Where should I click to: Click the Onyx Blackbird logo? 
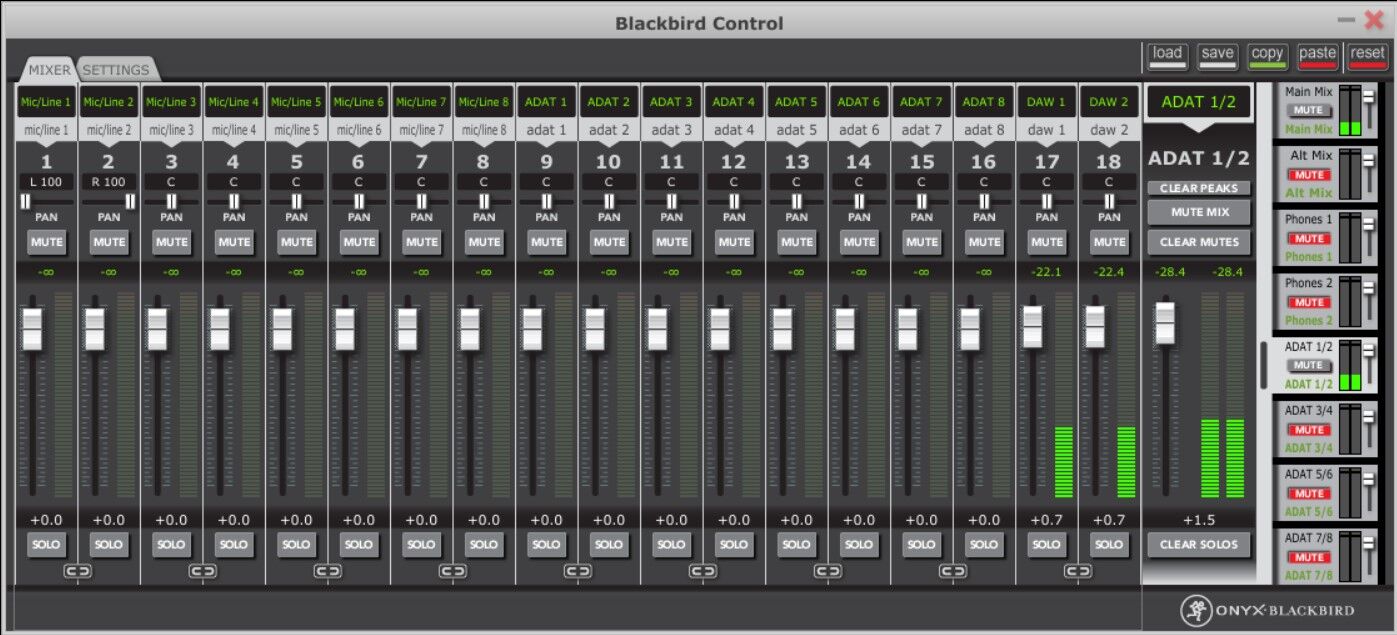coord(1268,610)
